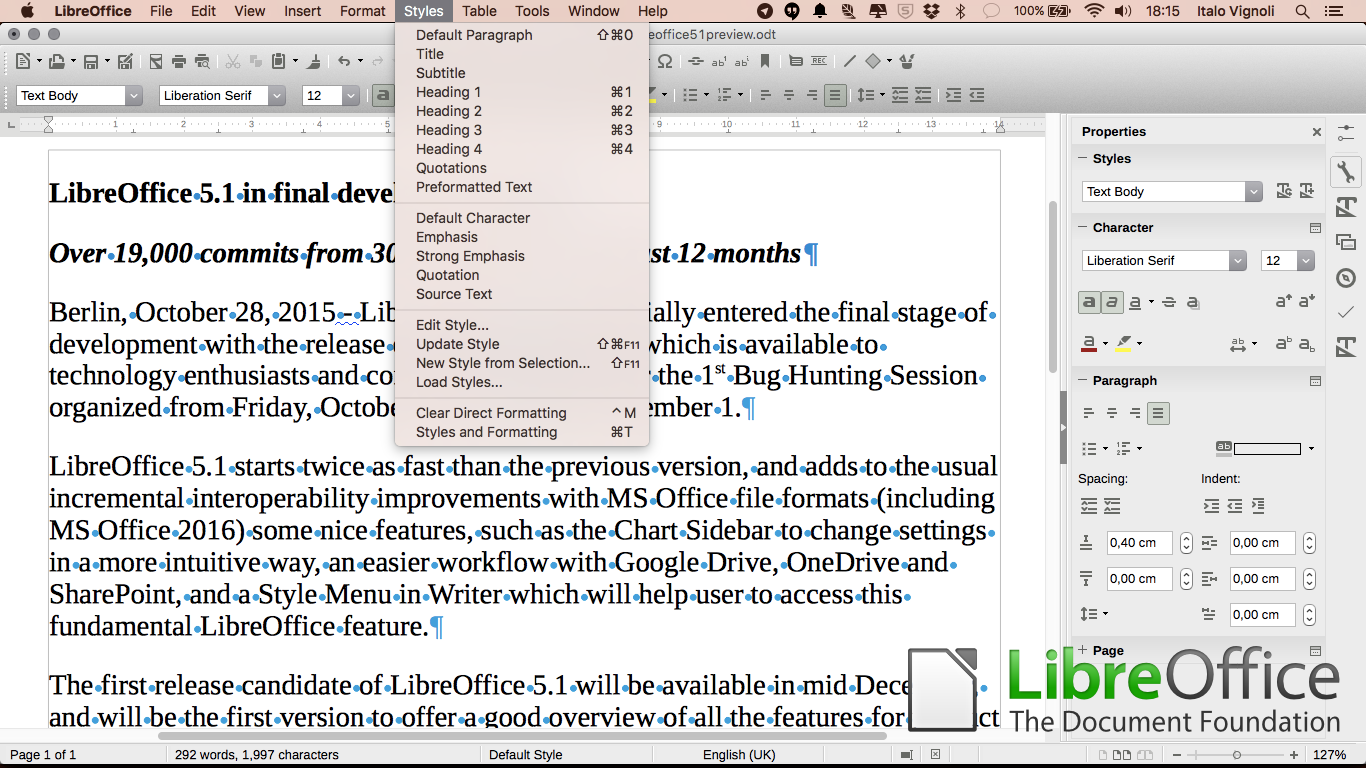Viewport: 1366px width, 768px height.
Task: Click the New document icon in toolbar
Action: (x=25, y=61)
